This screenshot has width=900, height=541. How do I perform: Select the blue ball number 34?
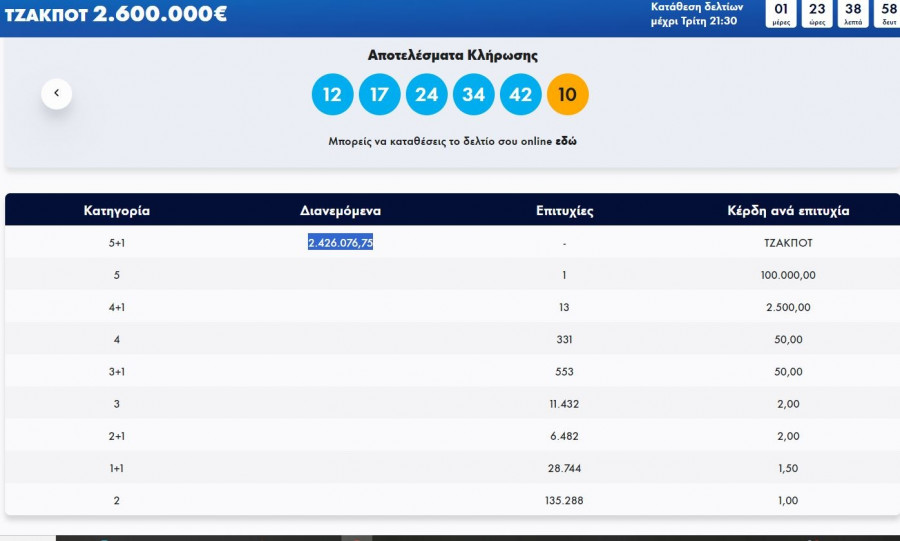pos(474,95)
